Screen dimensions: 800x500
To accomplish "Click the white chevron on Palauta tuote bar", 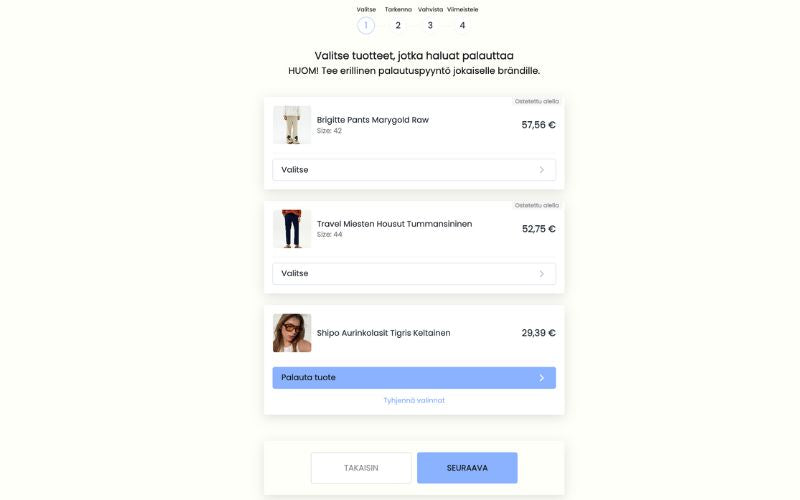I will tap(541, 378).
